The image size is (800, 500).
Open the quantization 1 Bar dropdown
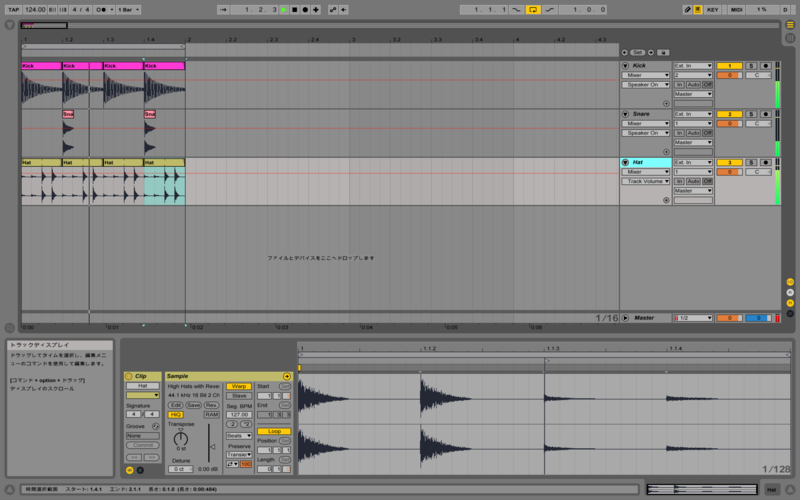[x=129, y=10]
